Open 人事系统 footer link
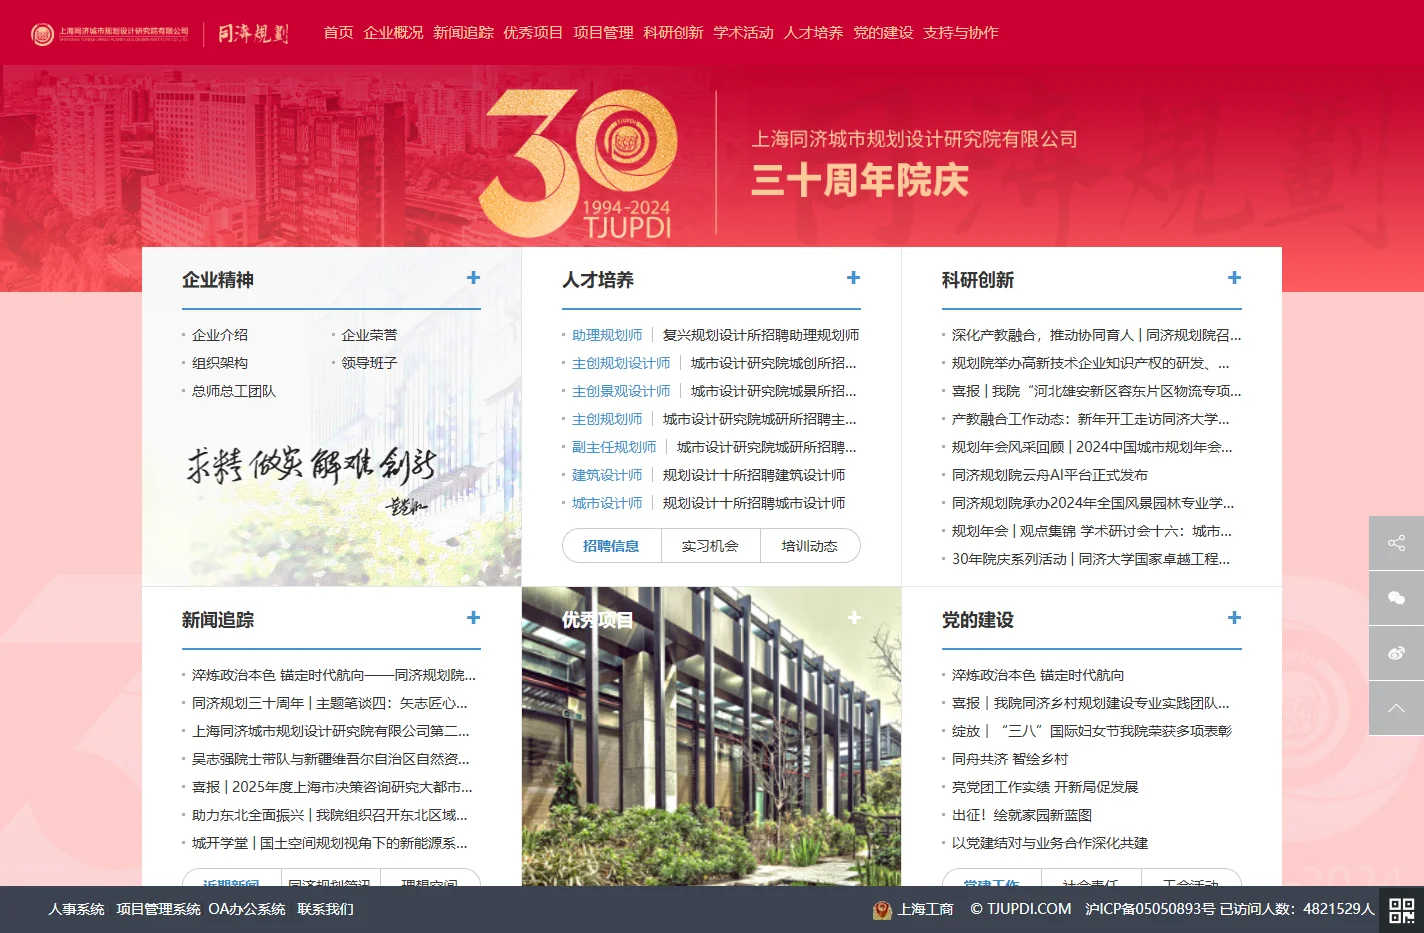1424x933 pixels. coord(76,909)
